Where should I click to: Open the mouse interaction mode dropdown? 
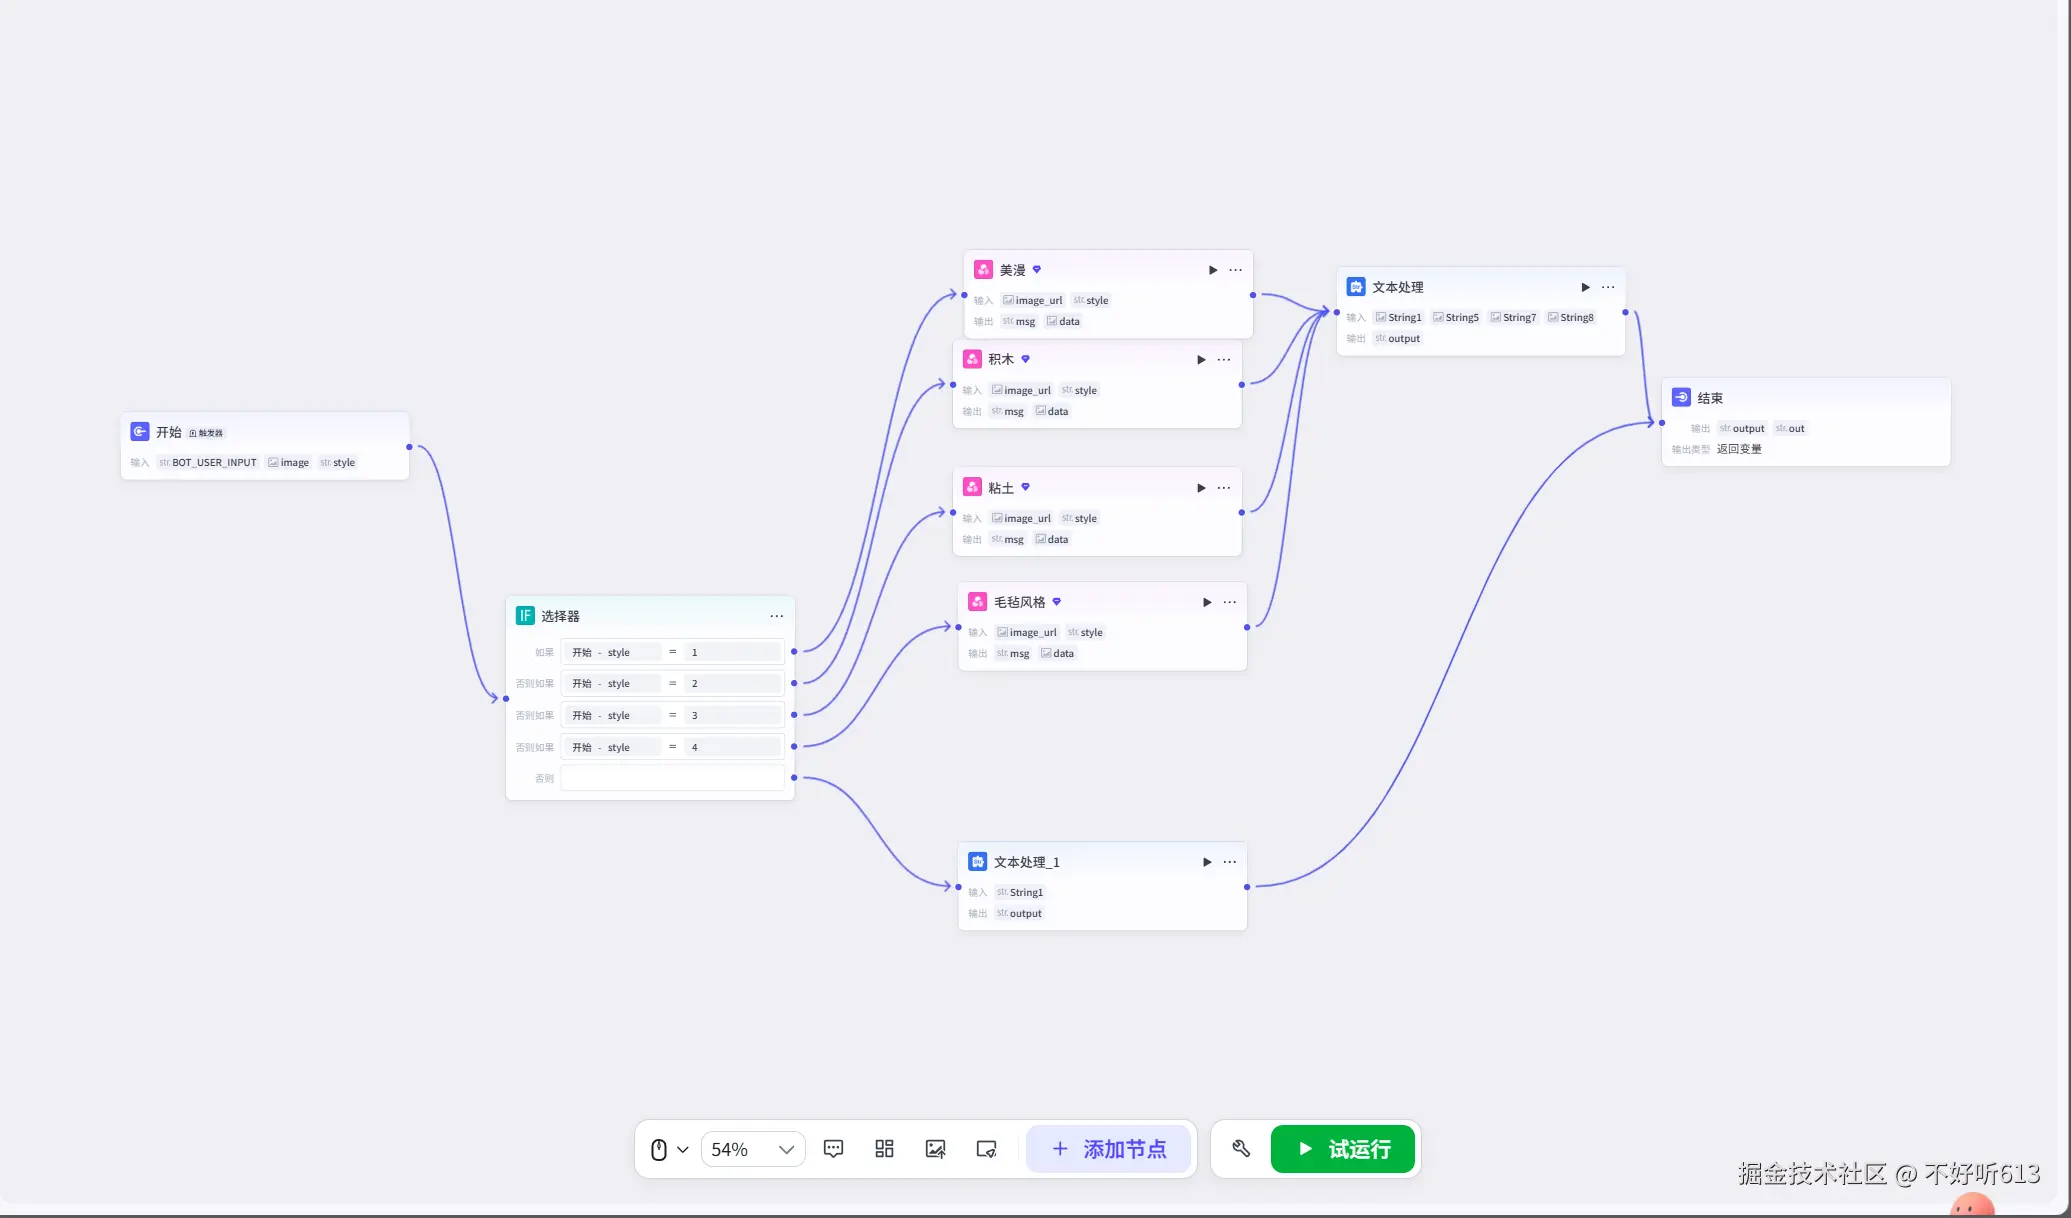[x=669, y=1149]
